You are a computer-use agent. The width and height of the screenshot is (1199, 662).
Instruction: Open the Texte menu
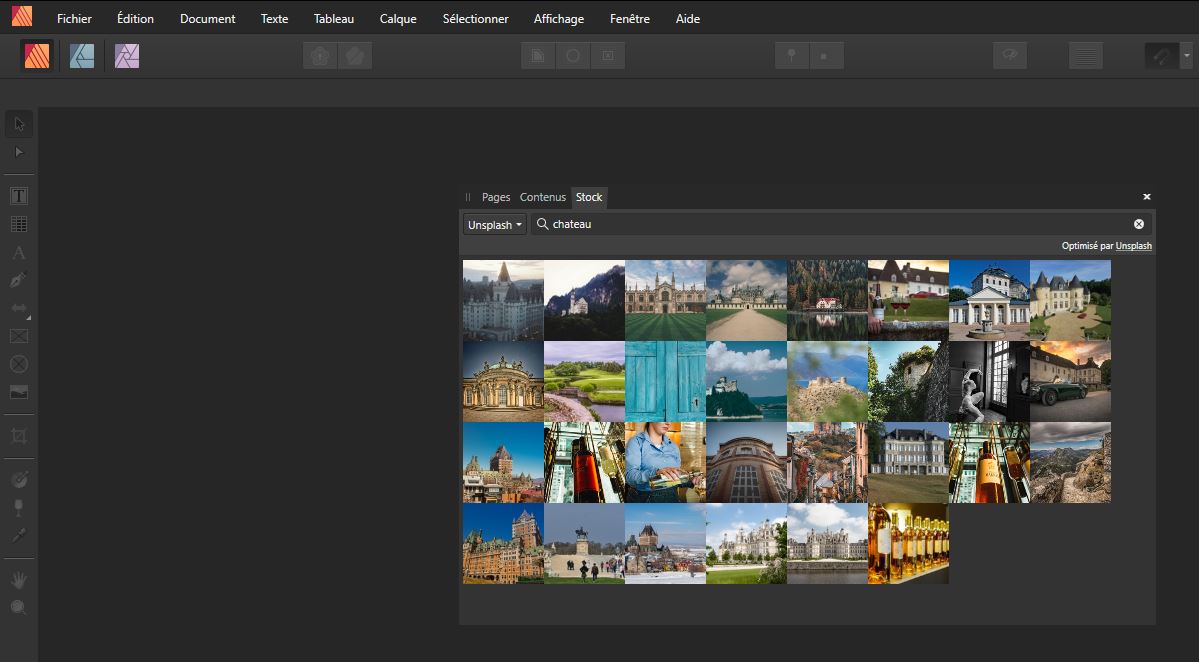pyautogui.click(x=274, y=18)
